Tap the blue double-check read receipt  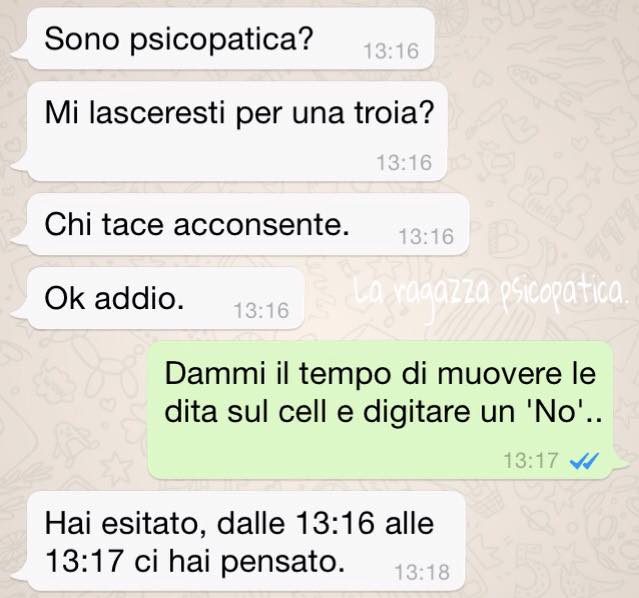pyautogui.click(x=584, y=461)
